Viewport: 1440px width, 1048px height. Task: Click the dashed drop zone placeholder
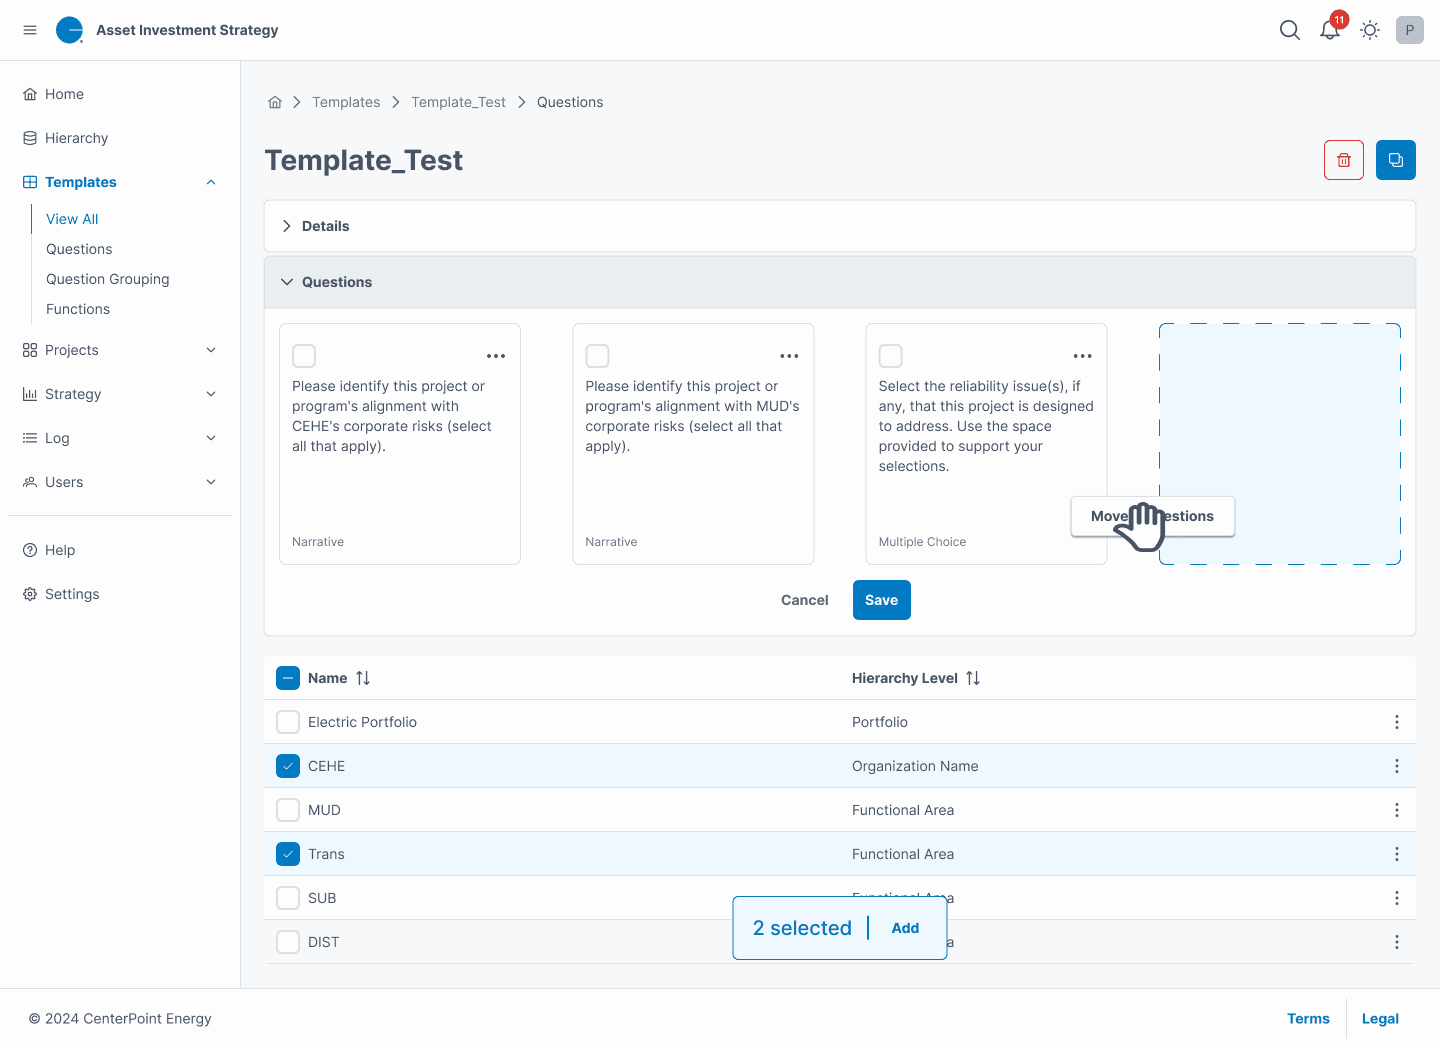click(1280, 444)
